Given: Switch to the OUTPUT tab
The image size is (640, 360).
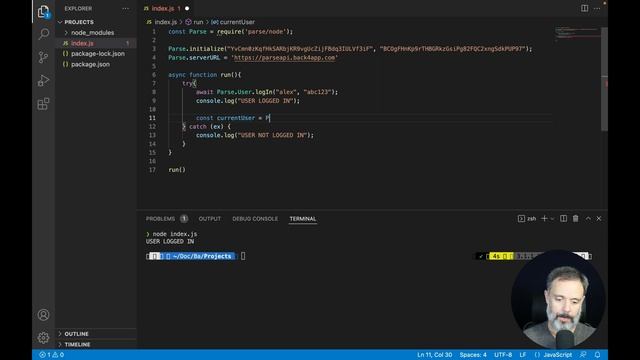Looking at the screenshot, I should click(210, 219).
